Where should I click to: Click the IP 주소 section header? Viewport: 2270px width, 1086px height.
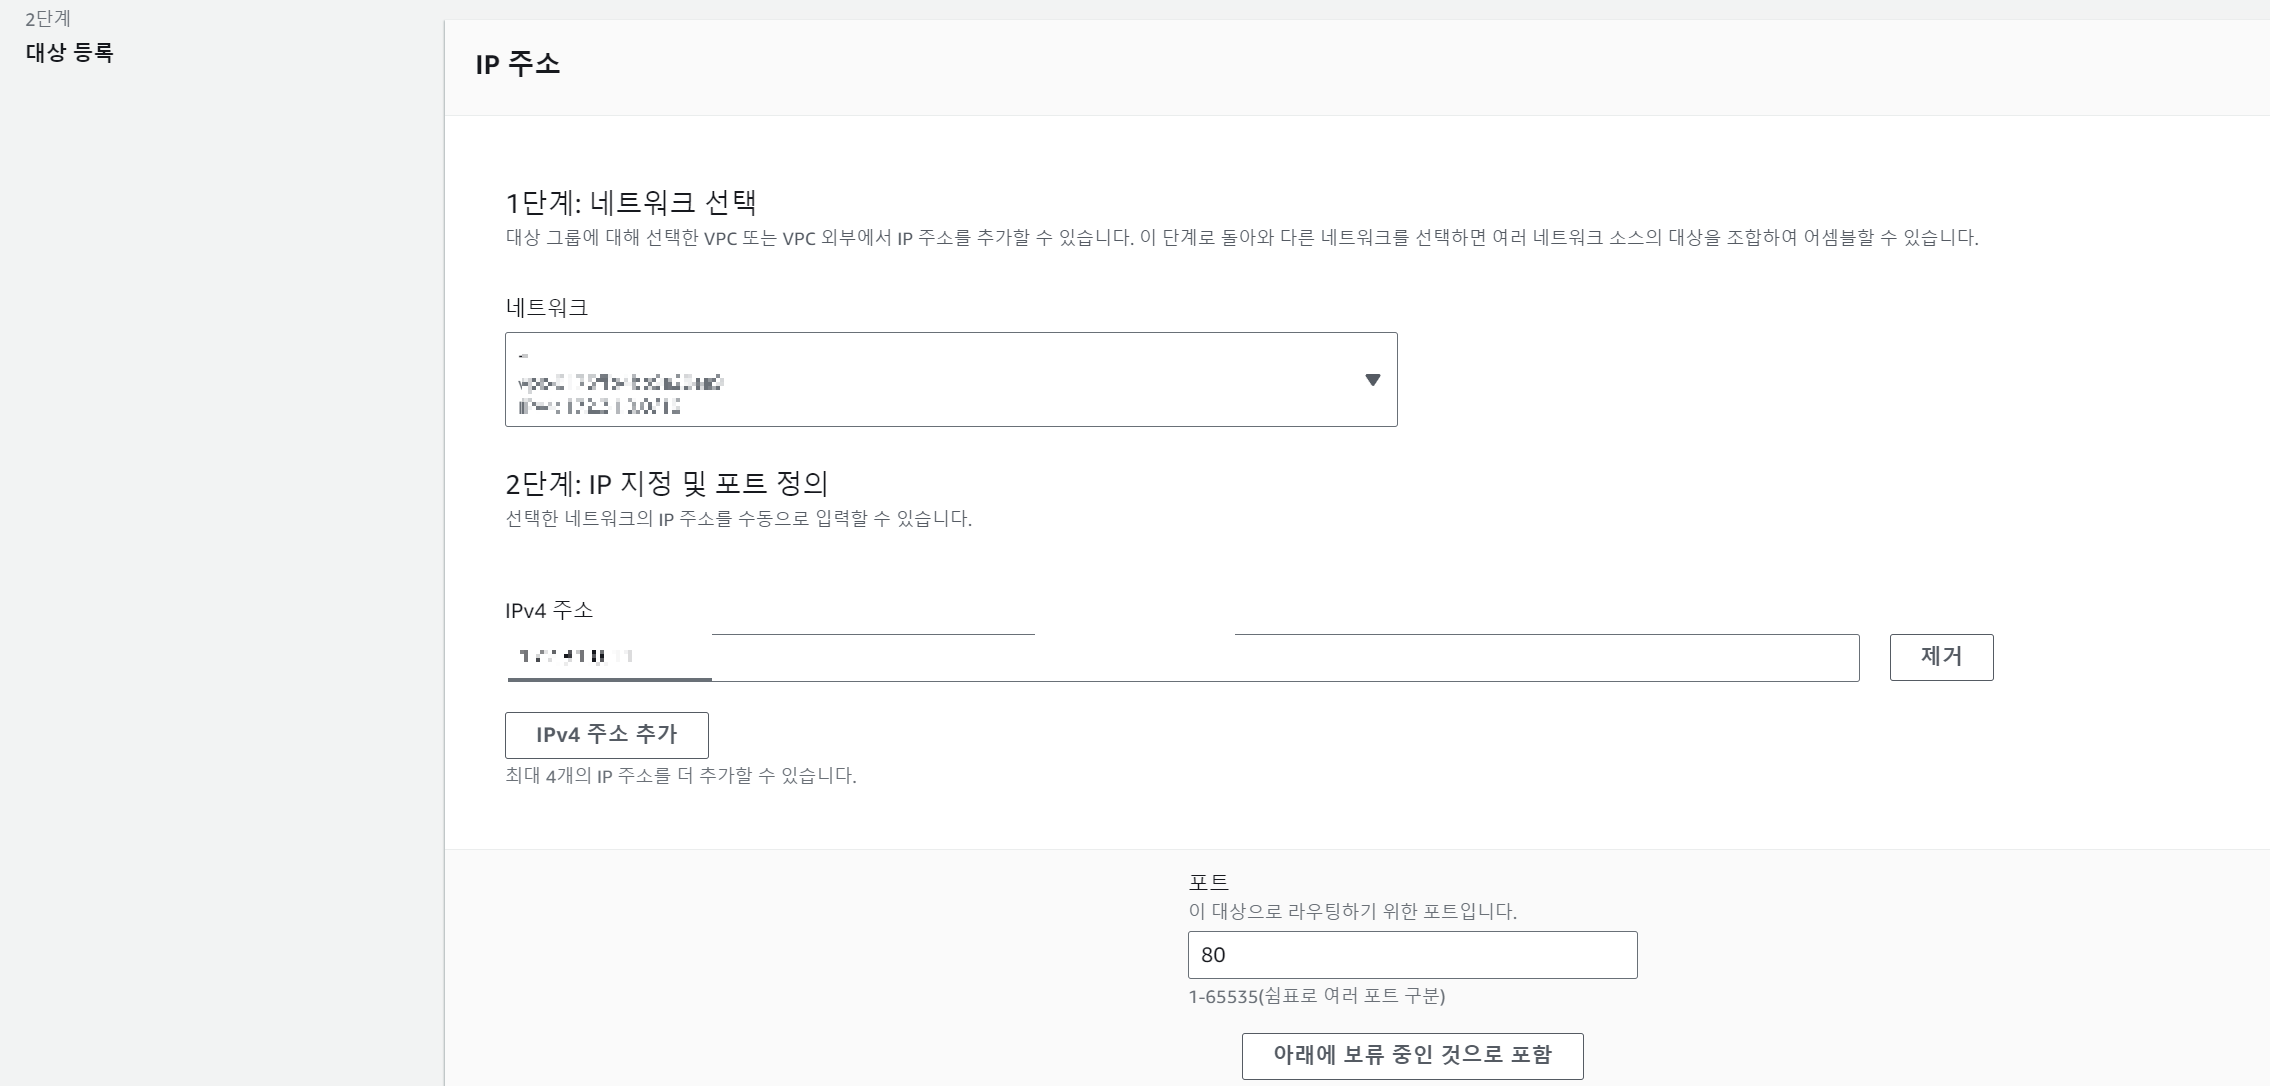[x=517, y=64]
